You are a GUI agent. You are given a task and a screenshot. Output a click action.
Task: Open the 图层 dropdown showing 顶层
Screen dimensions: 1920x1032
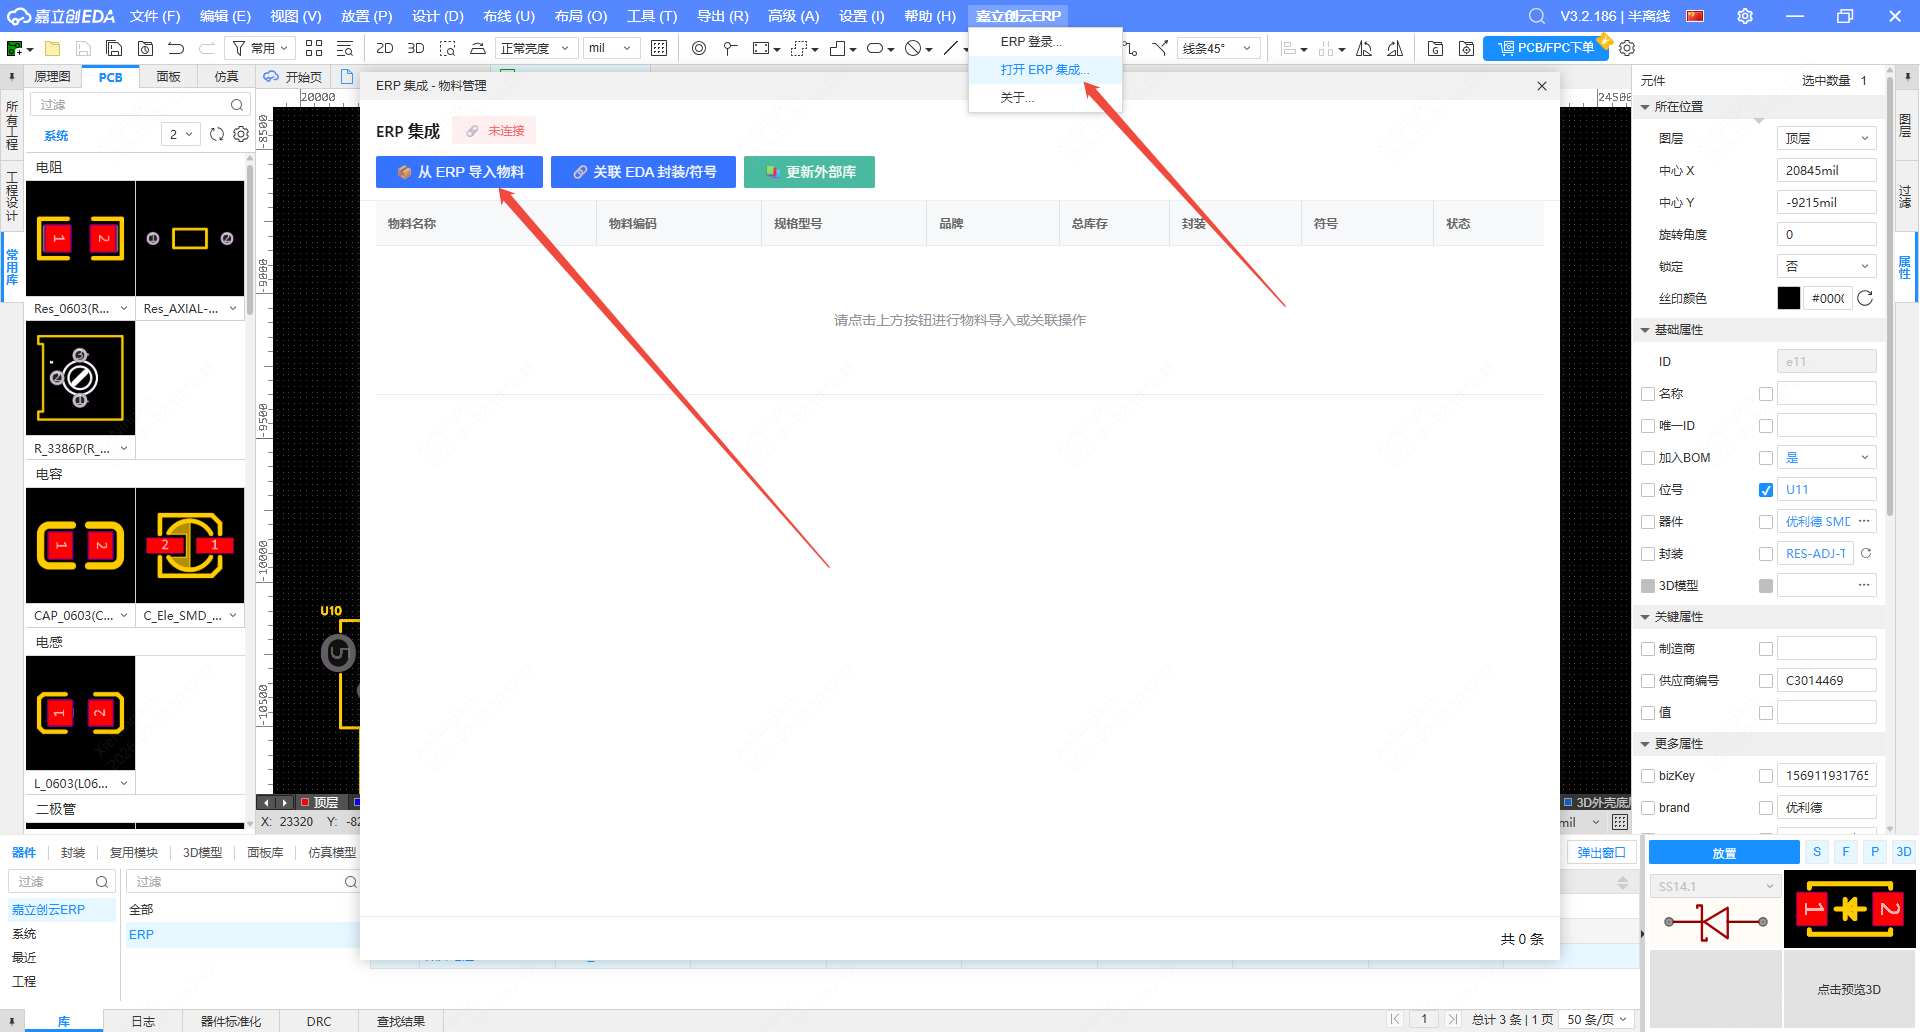point(1826,138)
